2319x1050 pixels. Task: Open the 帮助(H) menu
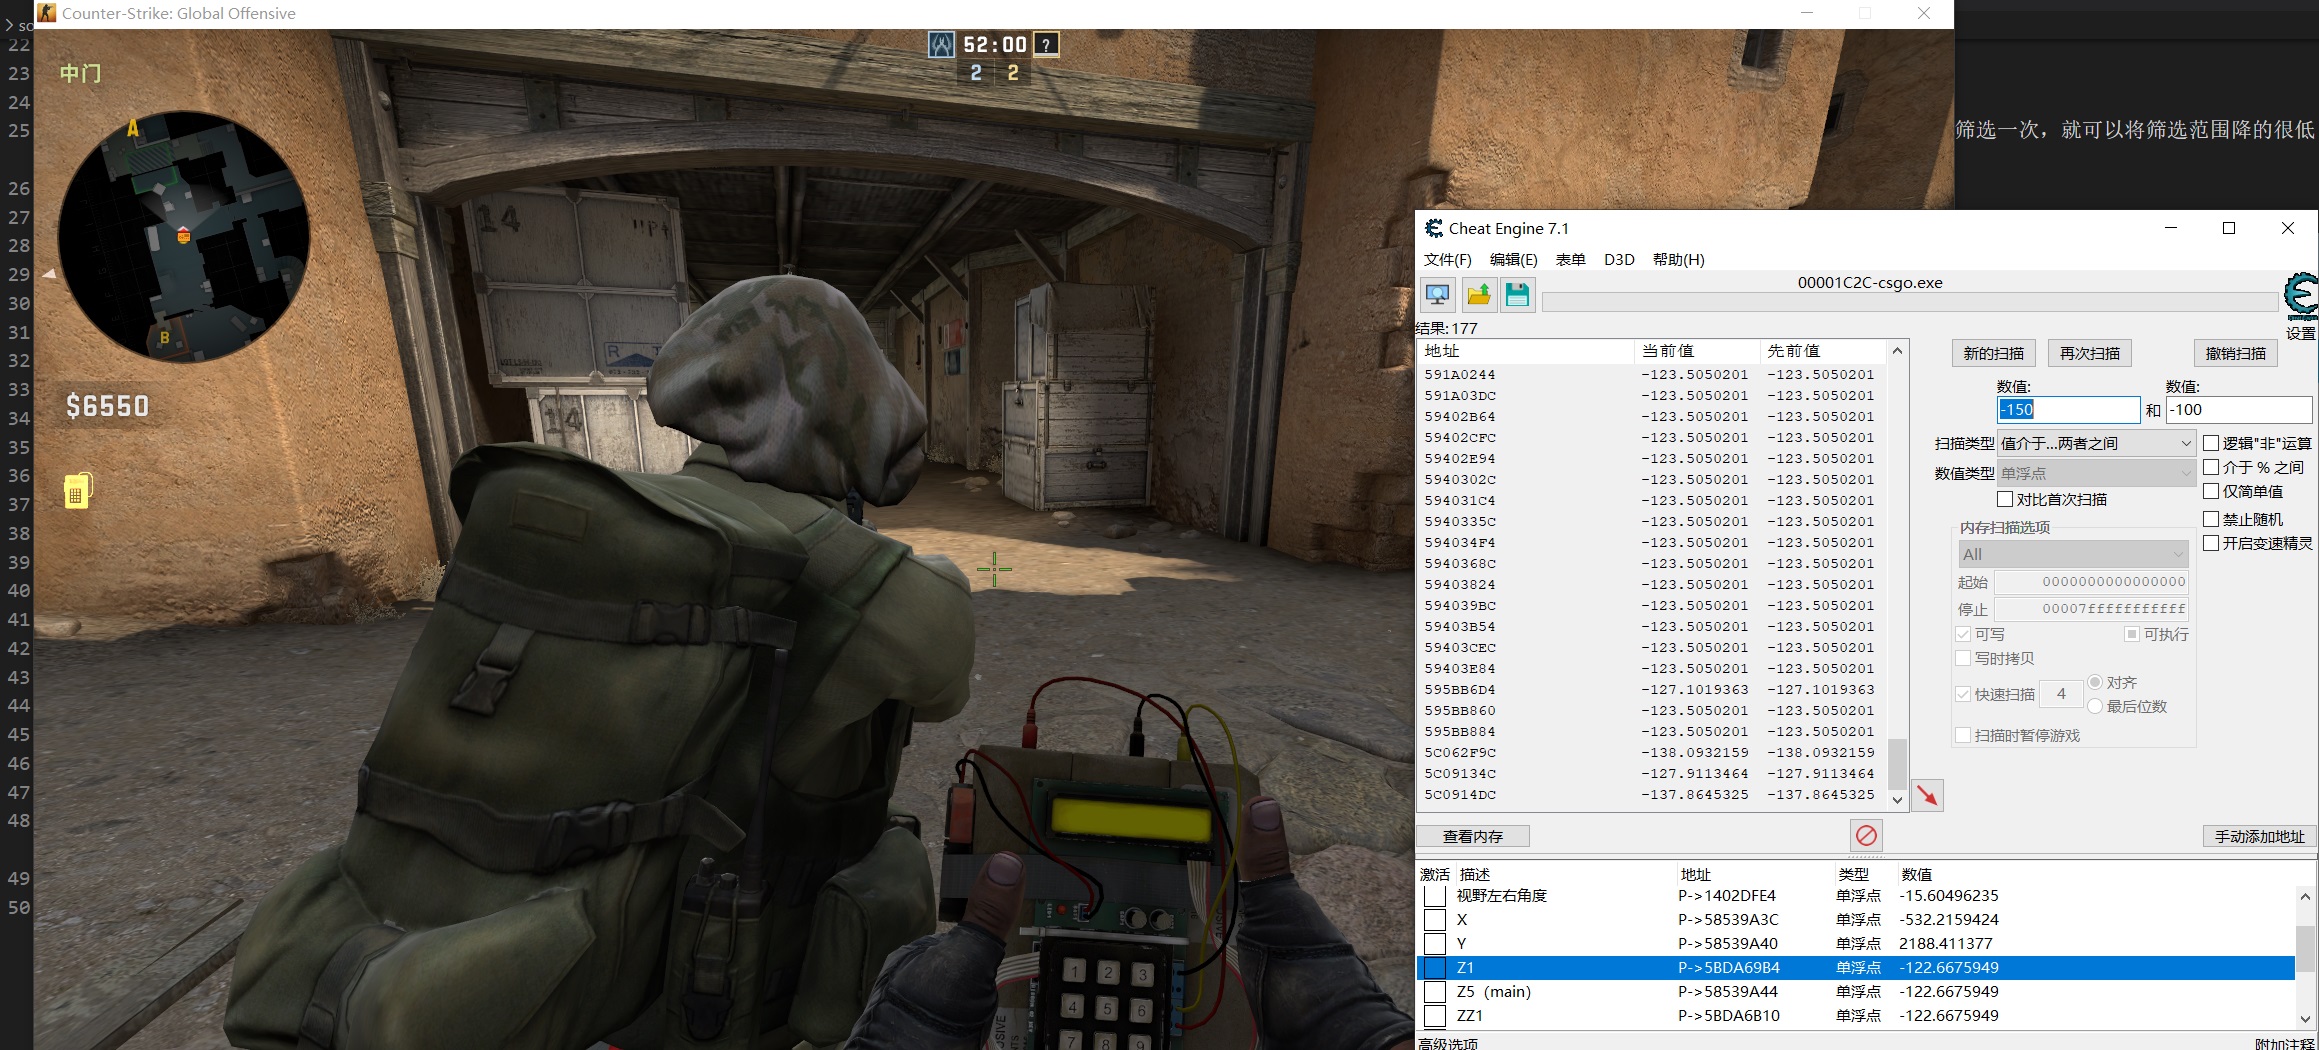tap(1679, 260)
